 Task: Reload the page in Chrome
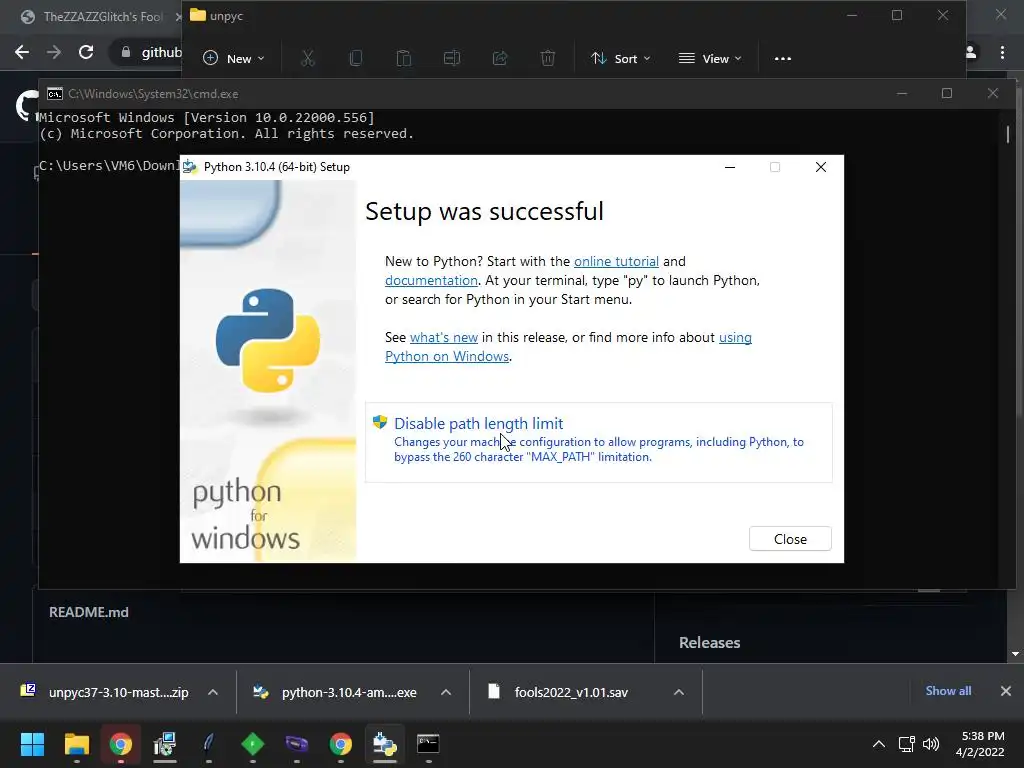coord(86,52)
